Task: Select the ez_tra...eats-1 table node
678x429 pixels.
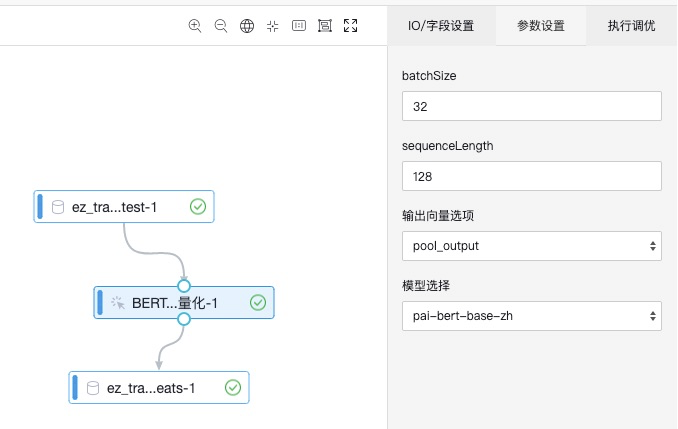Action: tap(150, 387)
